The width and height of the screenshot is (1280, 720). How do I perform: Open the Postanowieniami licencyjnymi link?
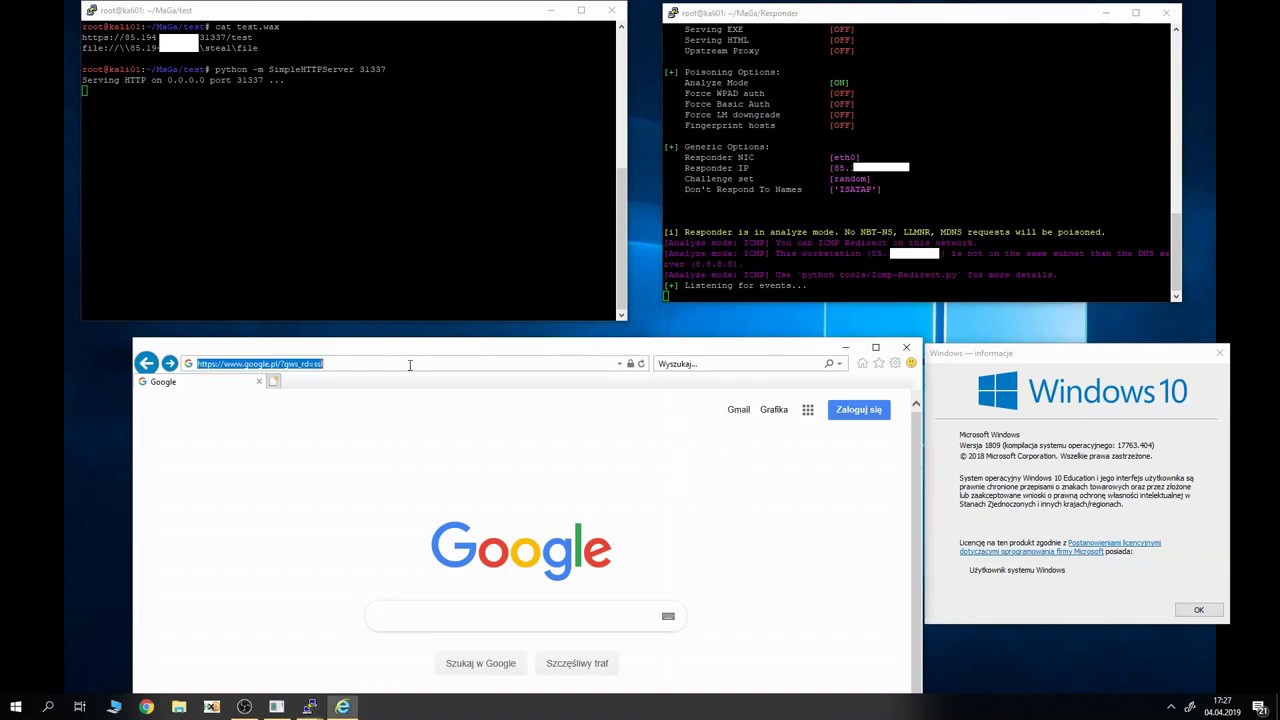(x=1114, y=543)
